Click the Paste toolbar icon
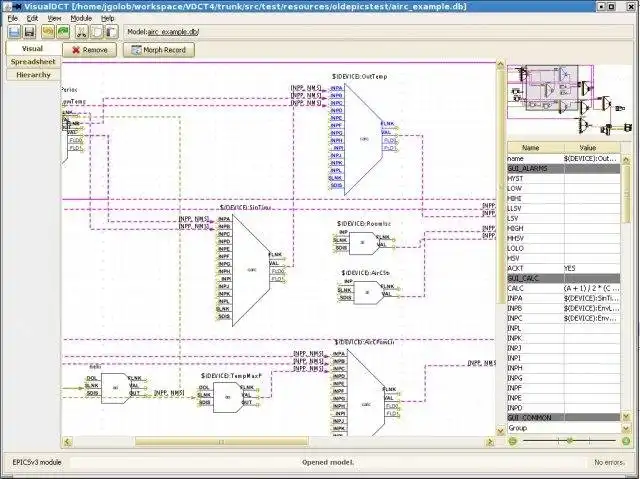 [x=111, y=32]
